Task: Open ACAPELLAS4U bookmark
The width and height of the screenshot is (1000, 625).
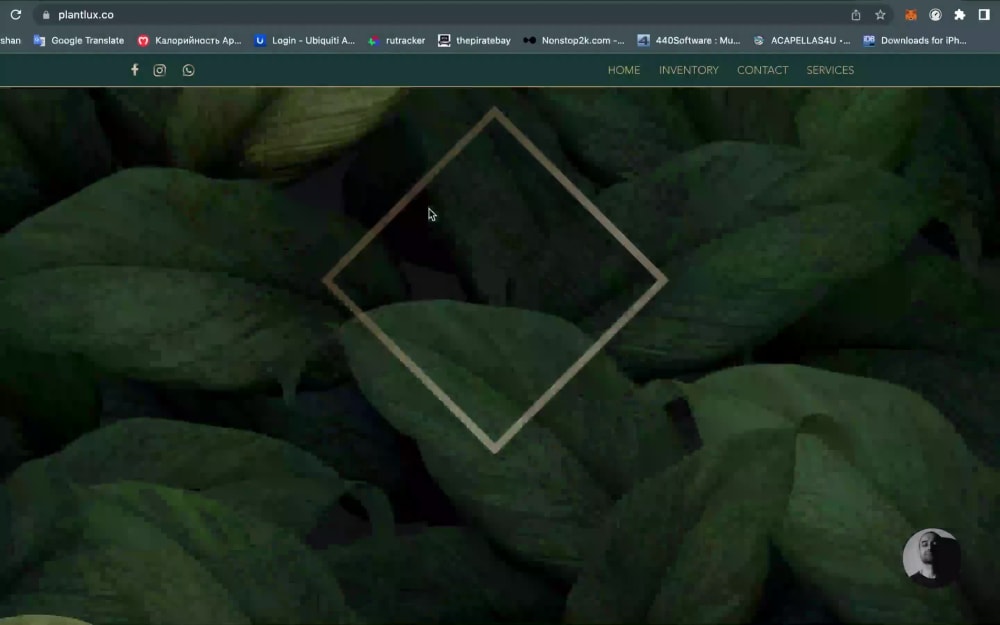Action: click(x=802, y=40)
